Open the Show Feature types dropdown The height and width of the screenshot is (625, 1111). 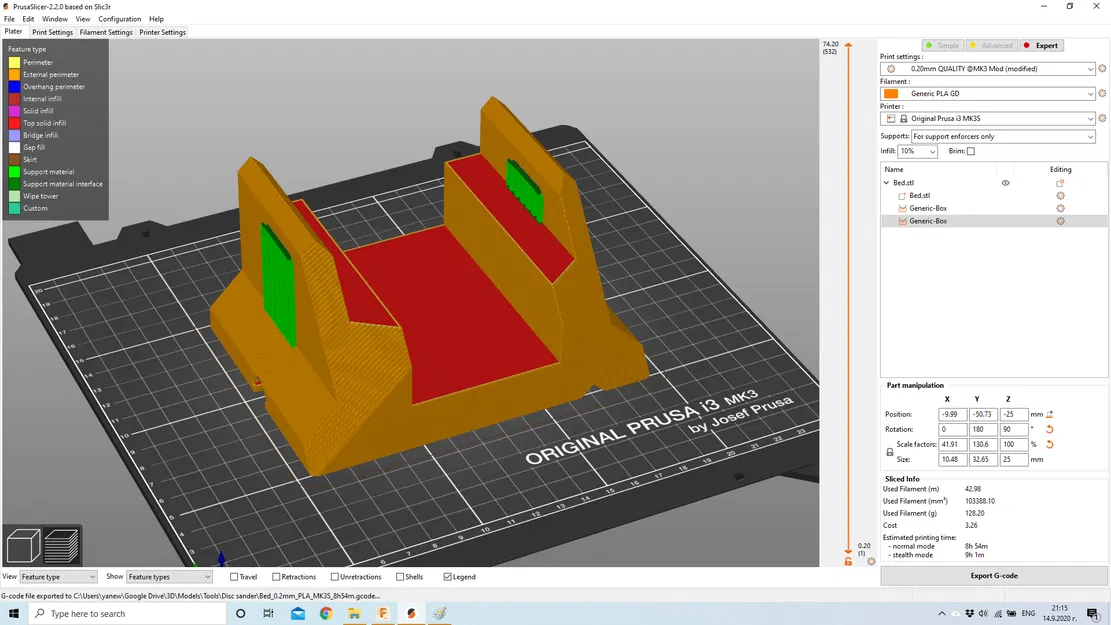(169, 577)
